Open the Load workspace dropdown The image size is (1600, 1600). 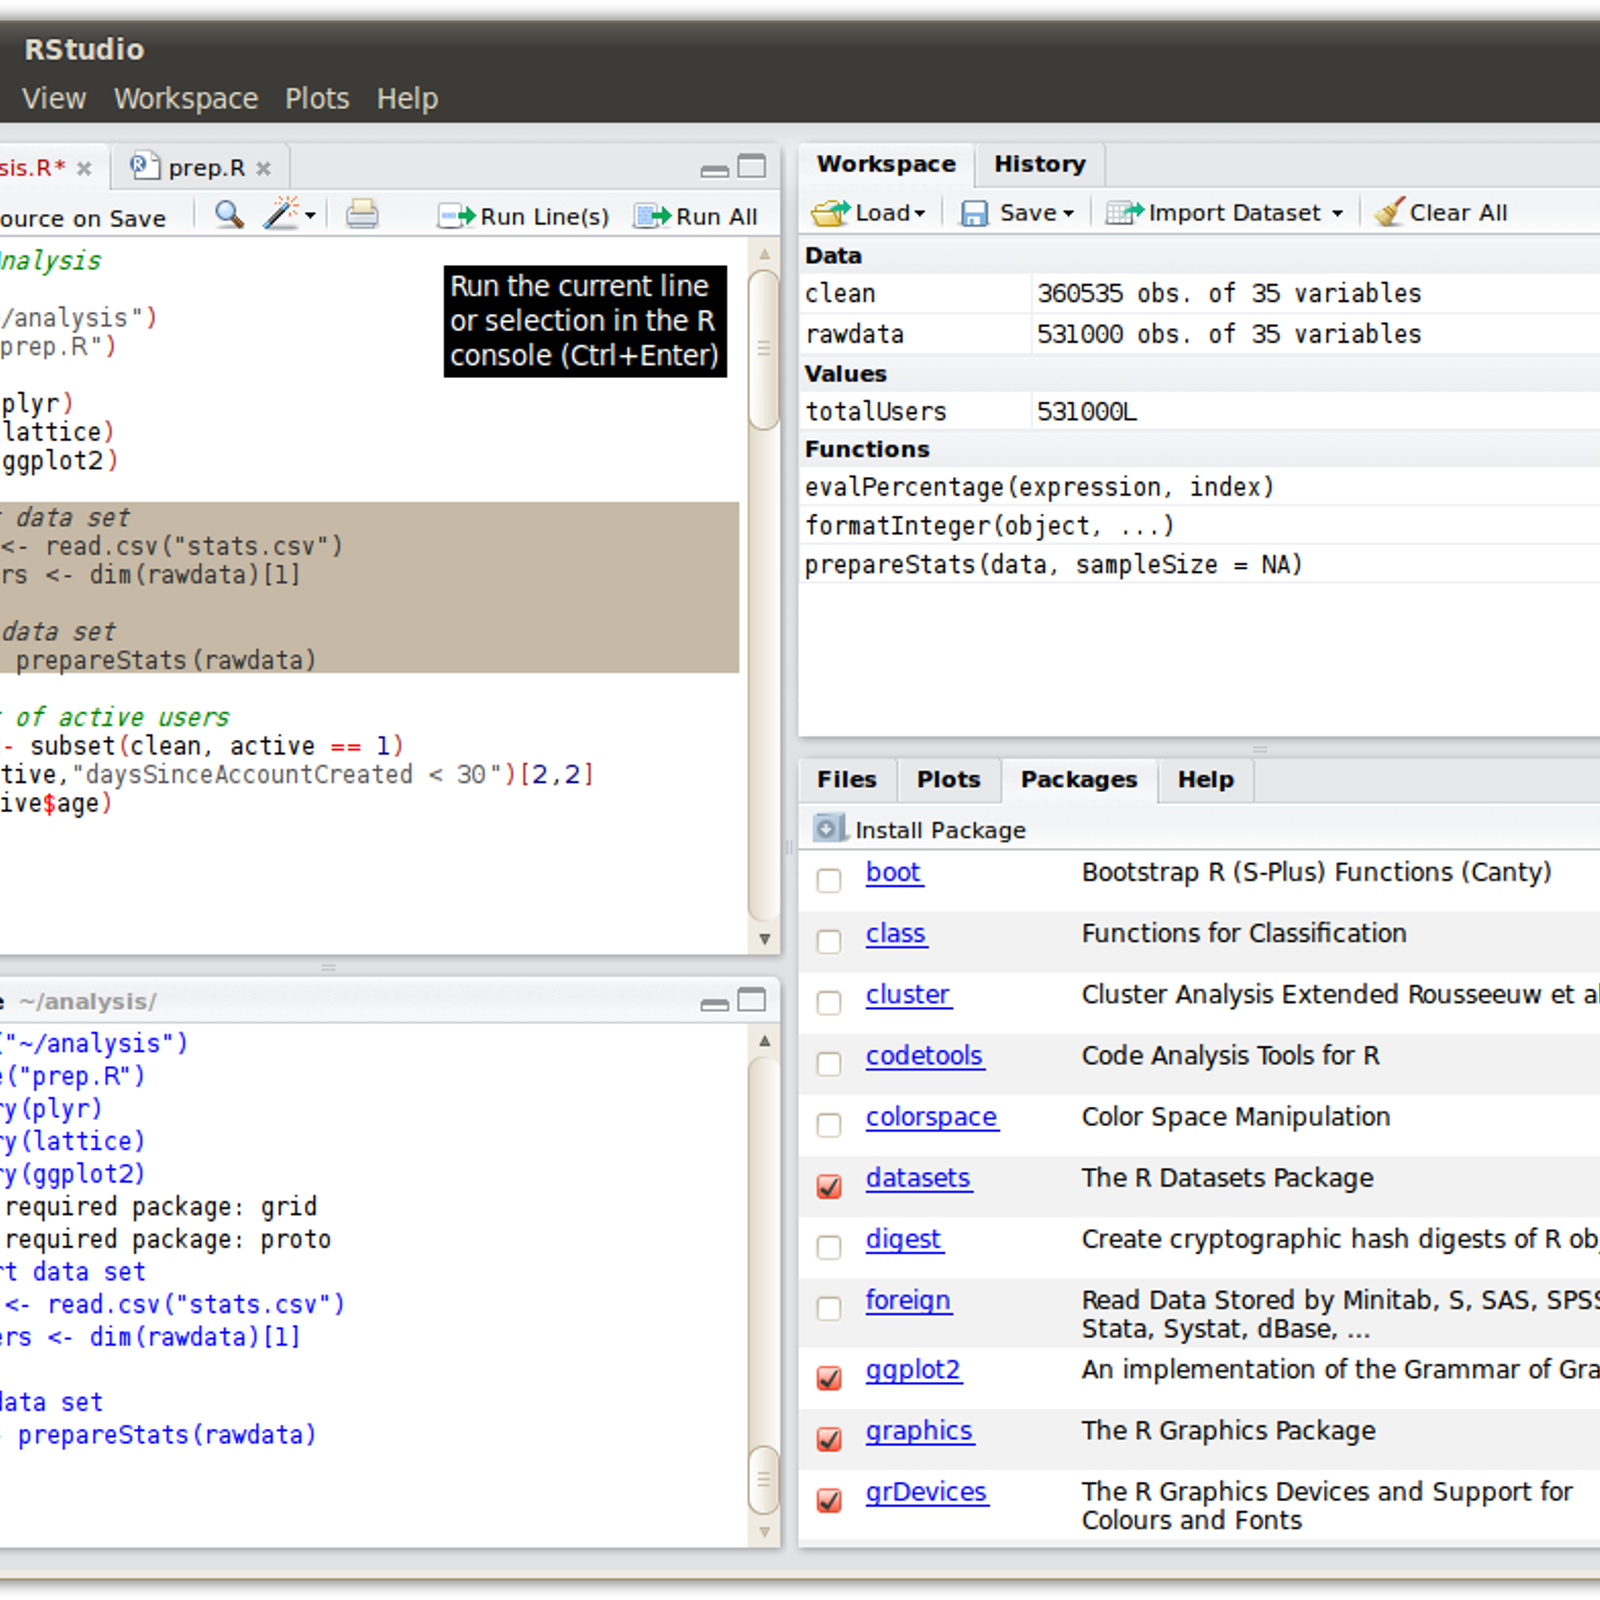[868, 213]
